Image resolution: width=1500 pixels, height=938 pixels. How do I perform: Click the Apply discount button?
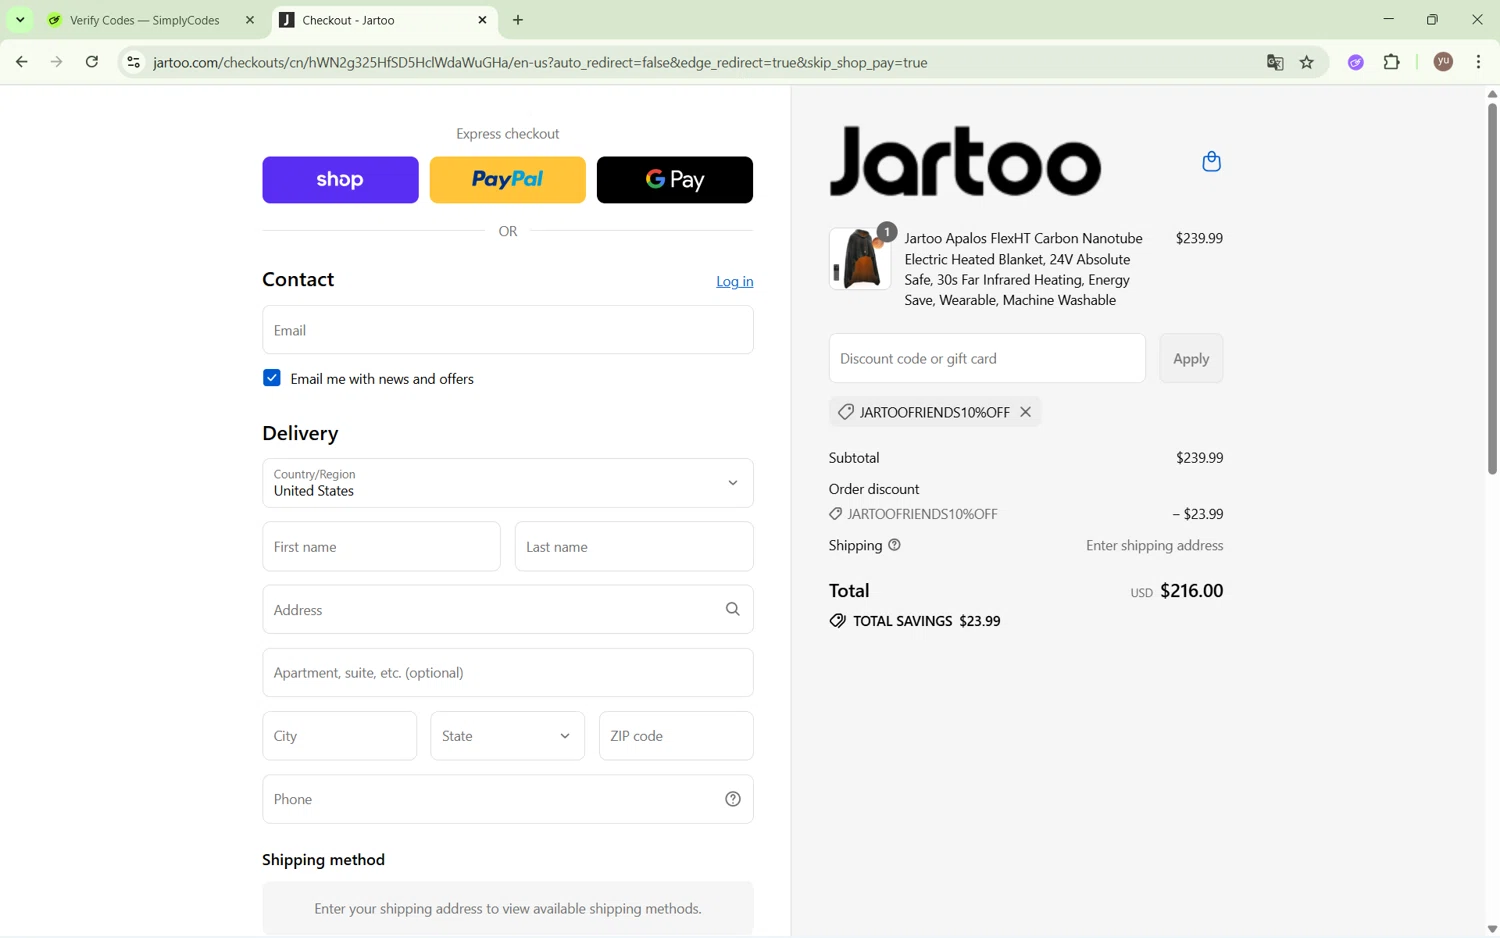1191,358
